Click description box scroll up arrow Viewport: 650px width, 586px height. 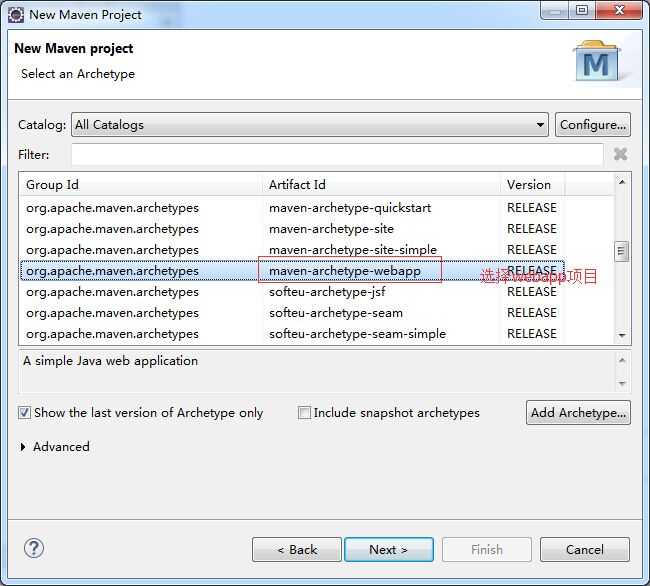pos(622,360)
